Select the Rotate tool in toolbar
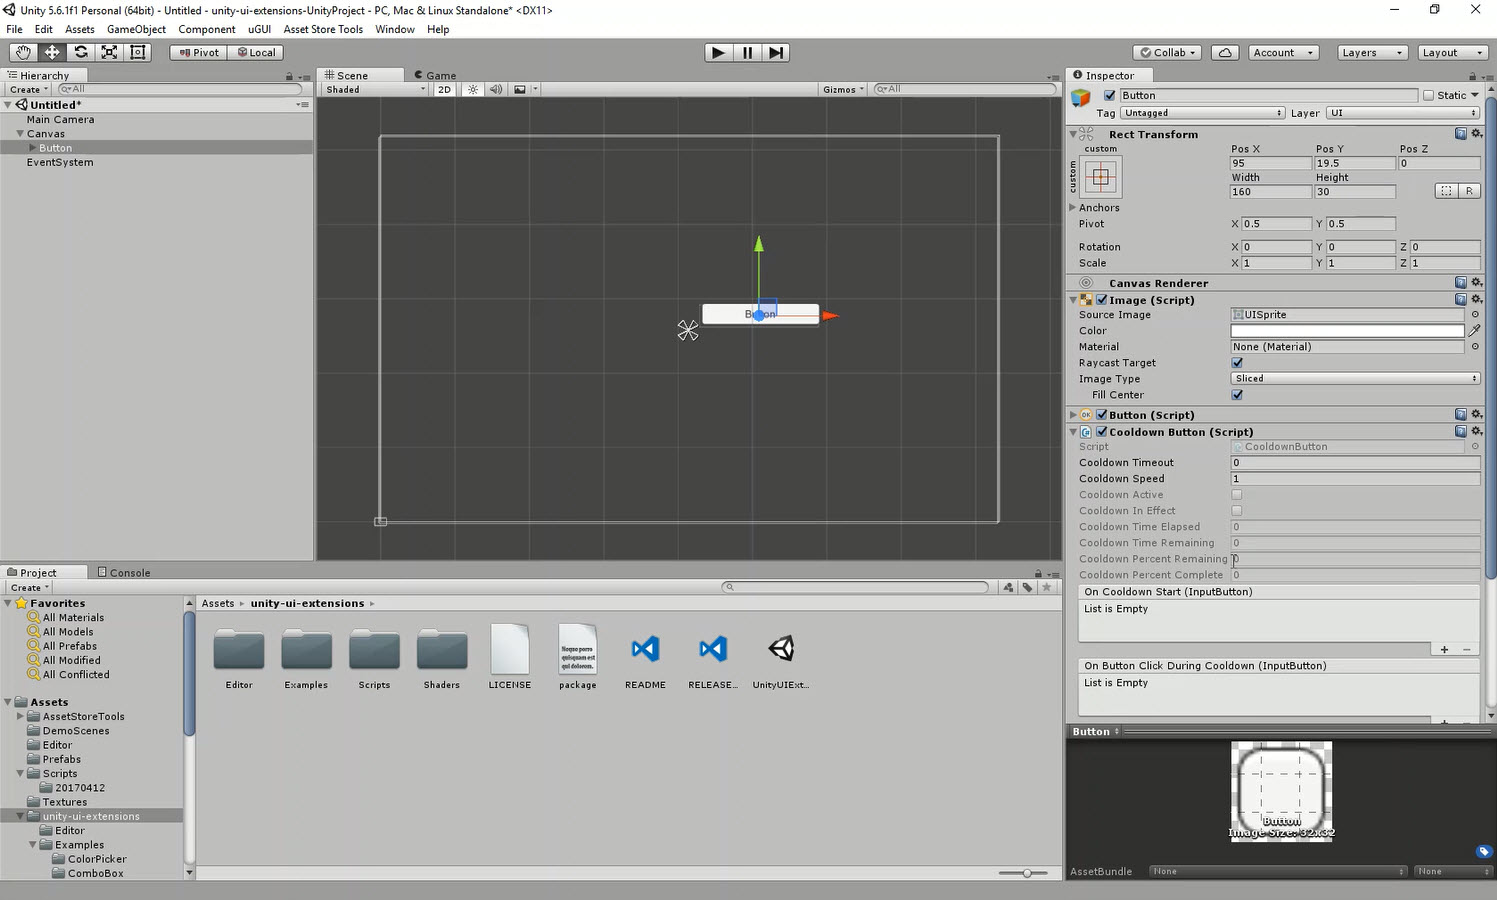The width and height of the screenshot is (1497, 900). pyautogui.click(x=81, y=52)
